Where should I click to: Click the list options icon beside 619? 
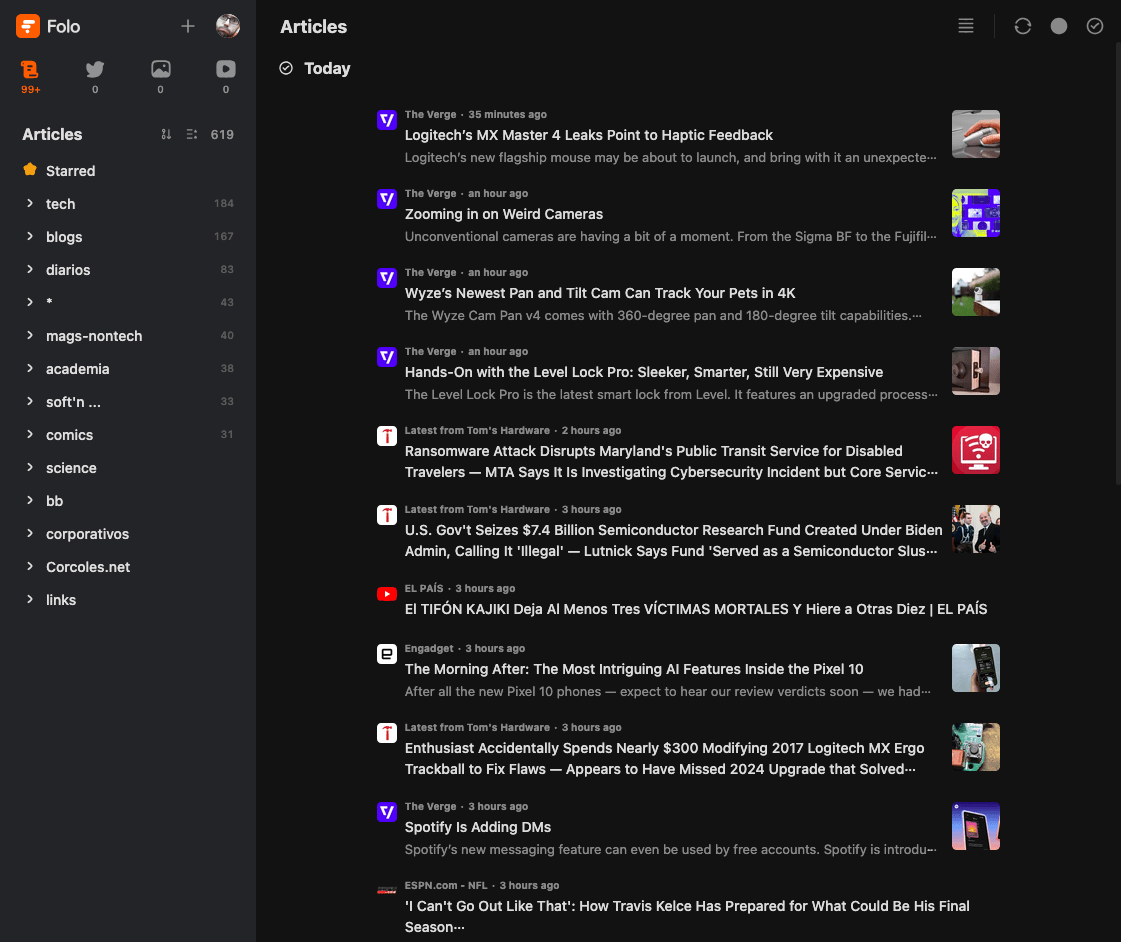click(x=192, y=134)
